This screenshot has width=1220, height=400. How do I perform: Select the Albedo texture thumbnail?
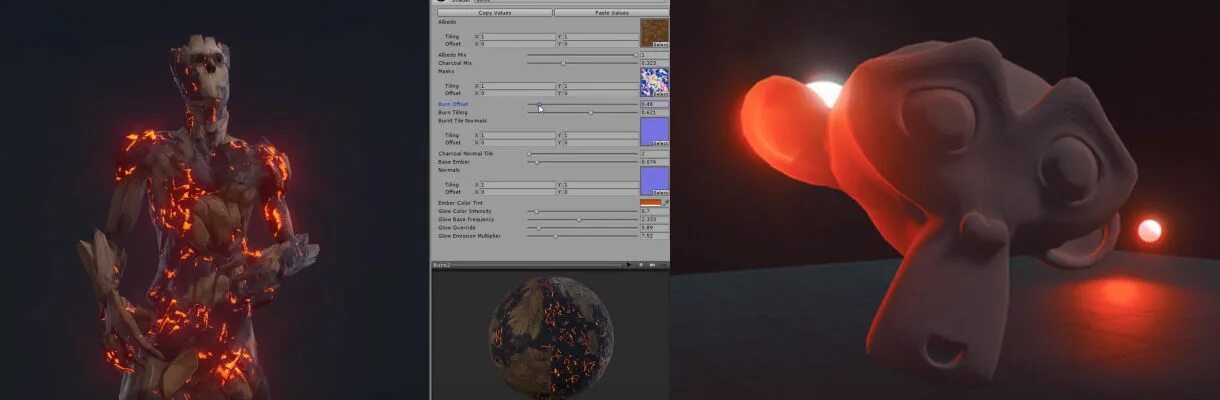[654, 33]
